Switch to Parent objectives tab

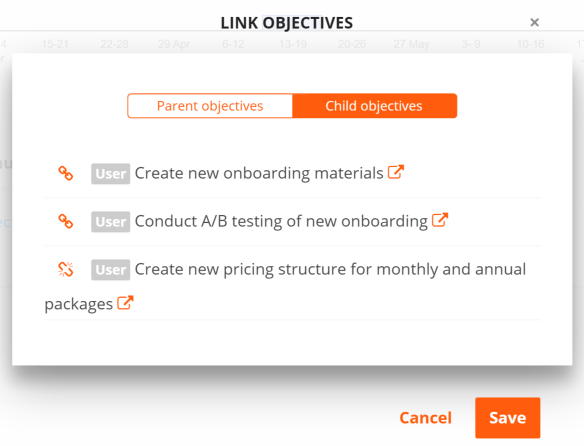pyautogui.click(x=210, y=106)
